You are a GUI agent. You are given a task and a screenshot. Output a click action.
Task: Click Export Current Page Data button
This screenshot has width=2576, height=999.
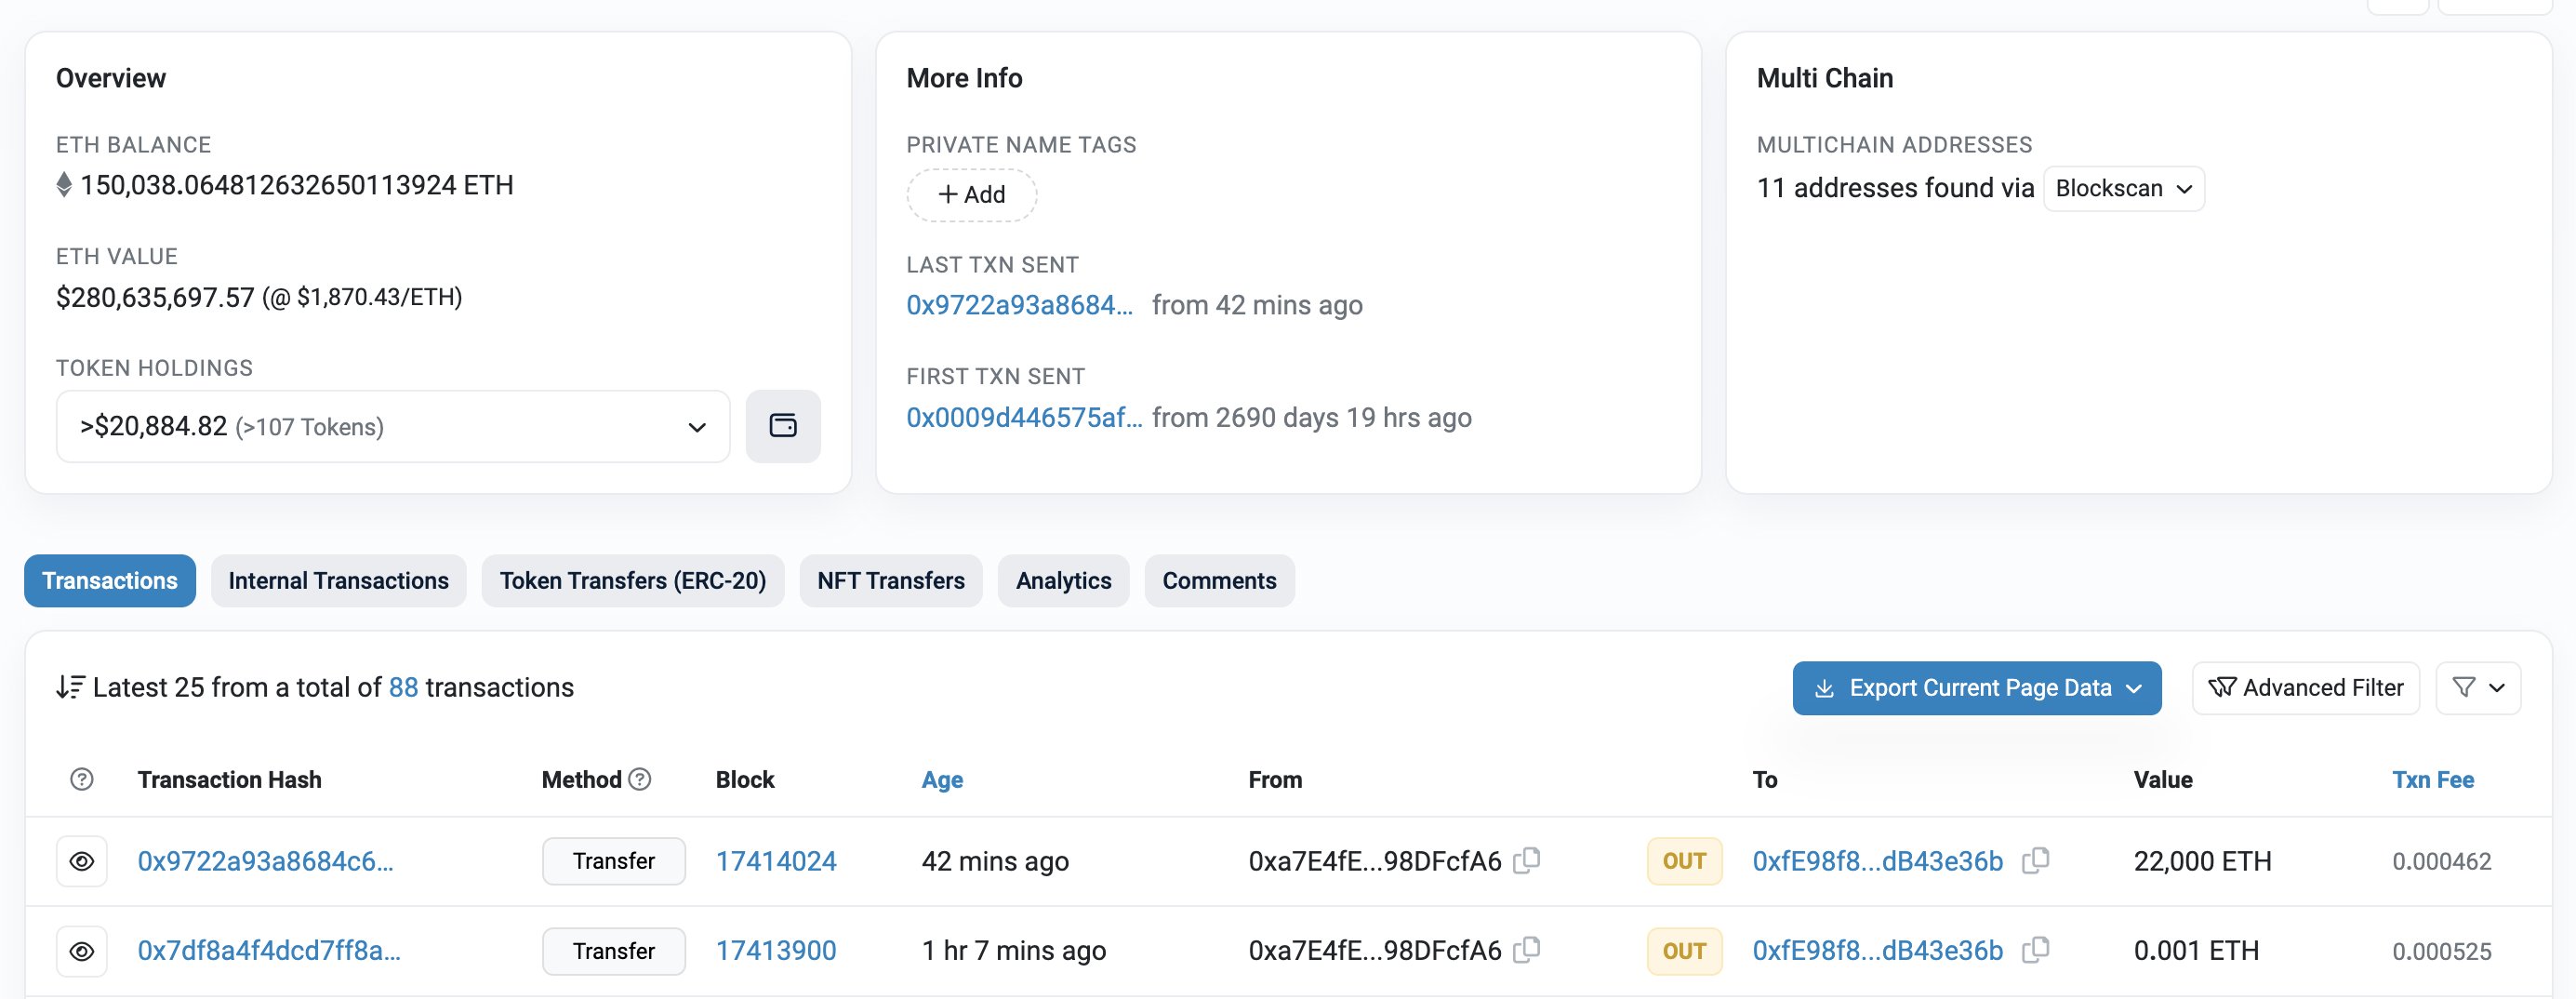pyautogui.click(x=1976, y=687)
